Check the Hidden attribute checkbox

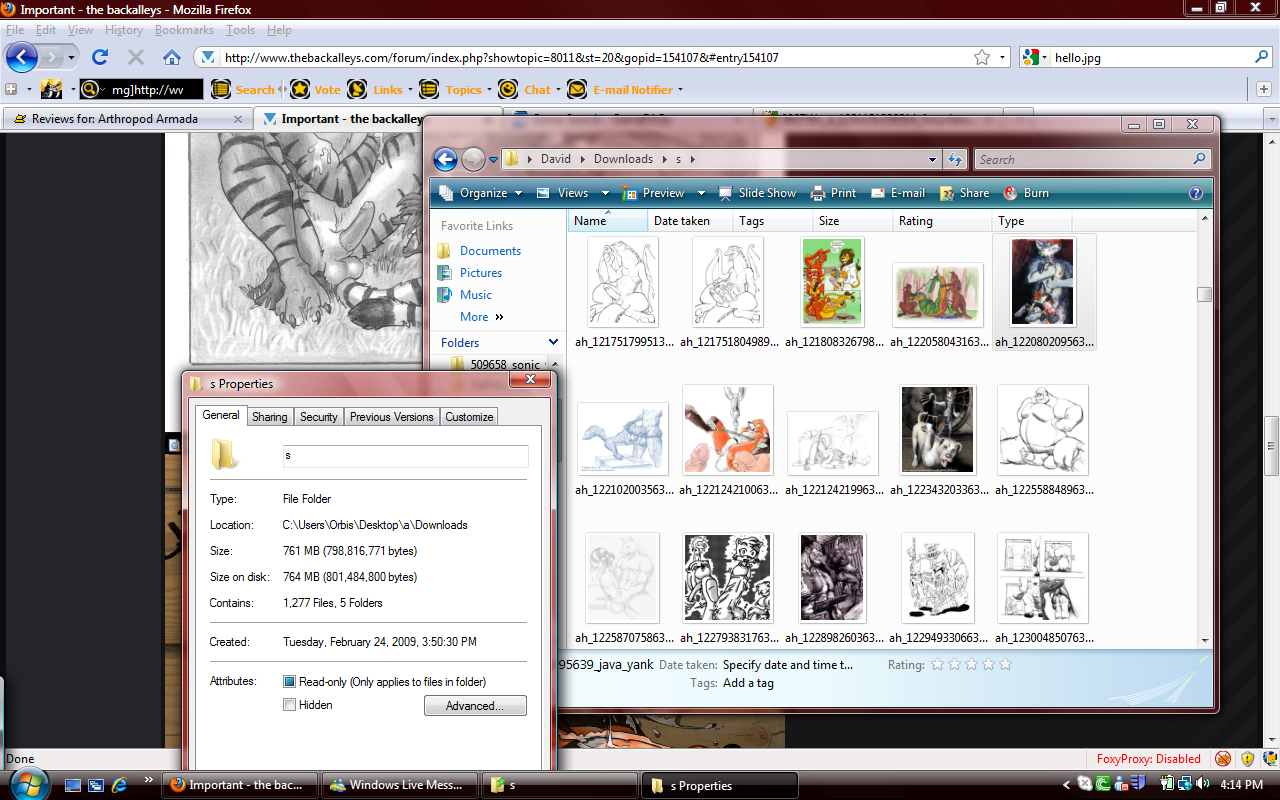(289, 705)
